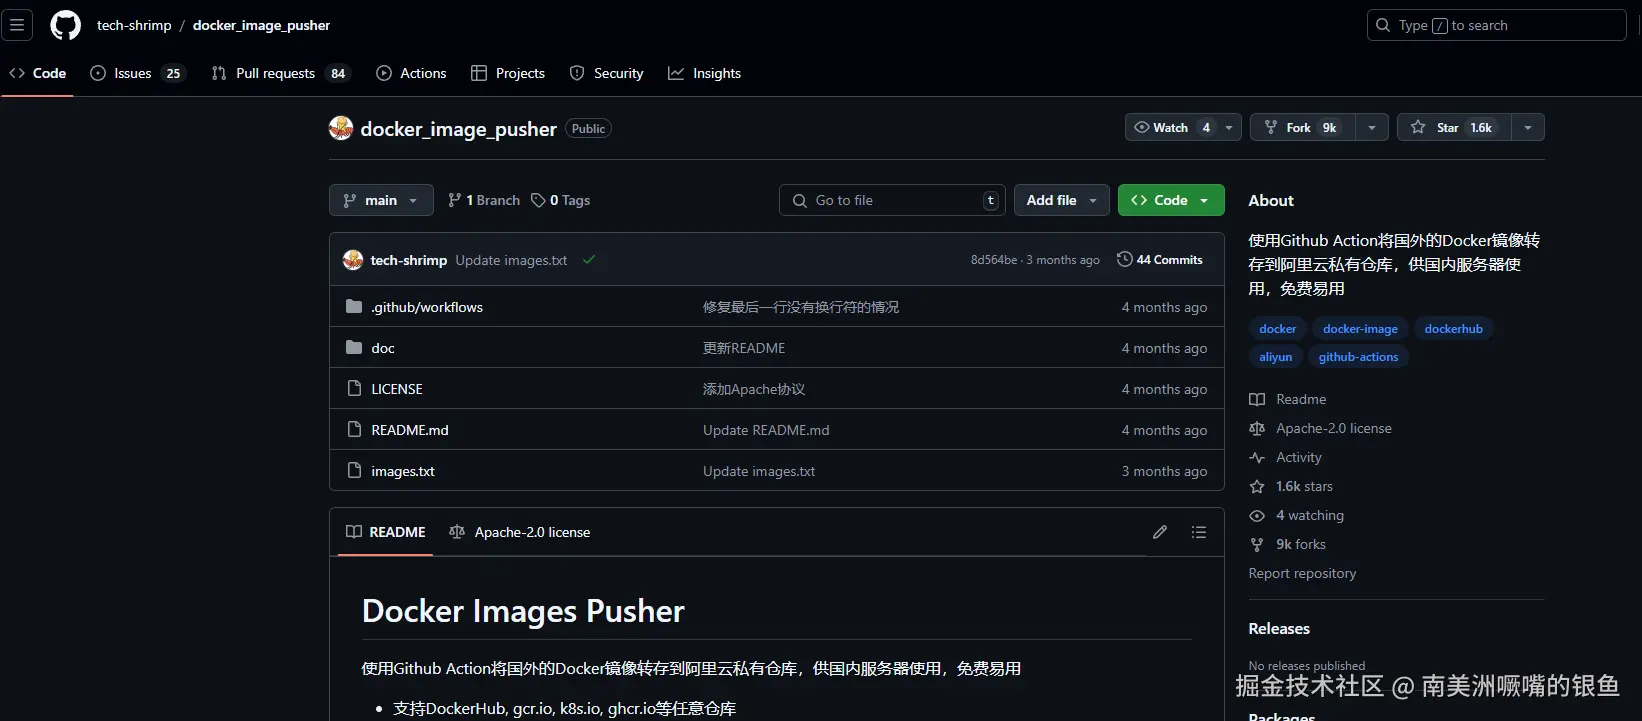The width and height of the screenshot is (1642, 721).
Task: View the 44 Commits history
Action: click(1160, 260)
